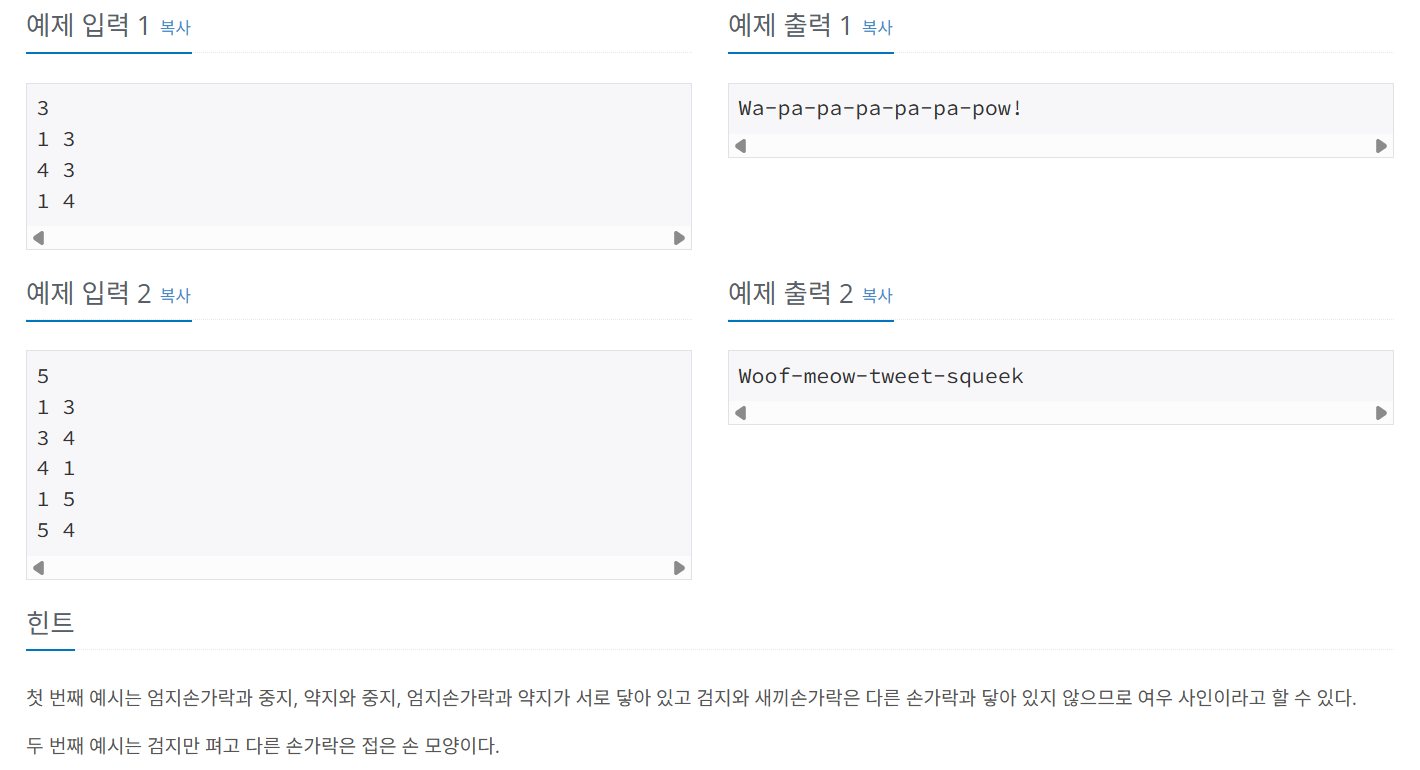1420x770 pixels.
Task: Click the scrollbar track under 예제 입력 2
Action: point(360,568)
